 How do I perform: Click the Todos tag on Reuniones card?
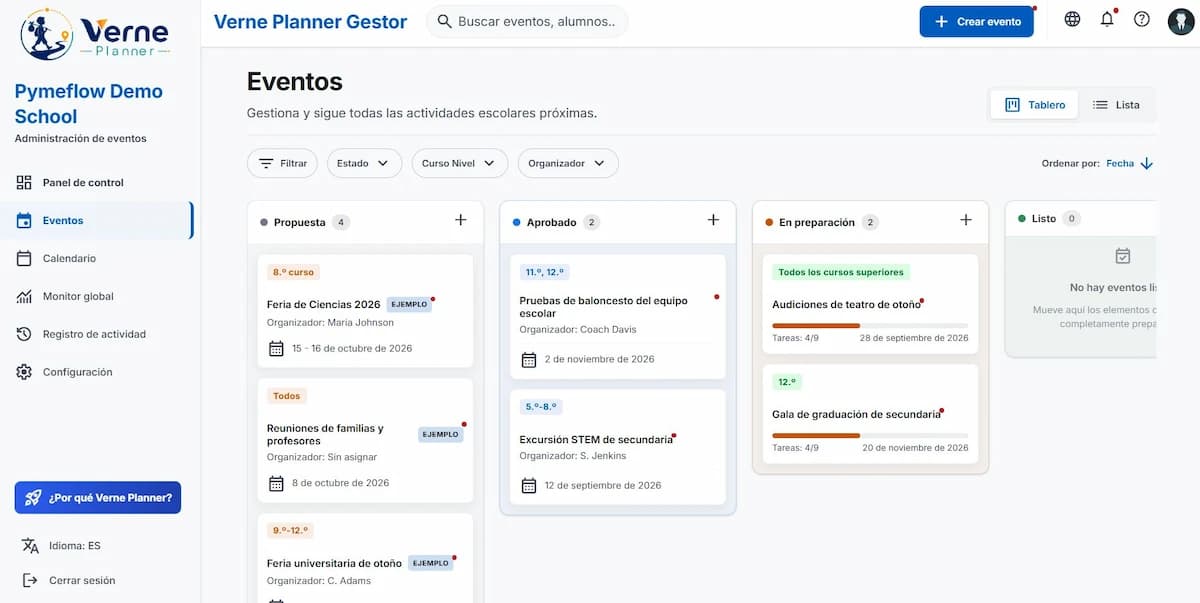(287, 396)
